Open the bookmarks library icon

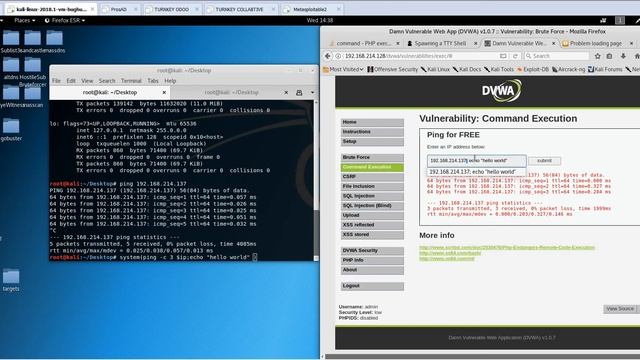[609, 56]
